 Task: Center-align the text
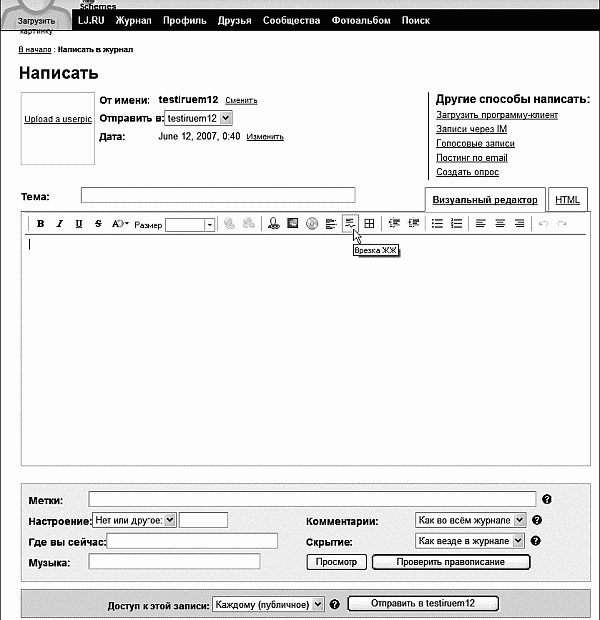click(500, 224)
